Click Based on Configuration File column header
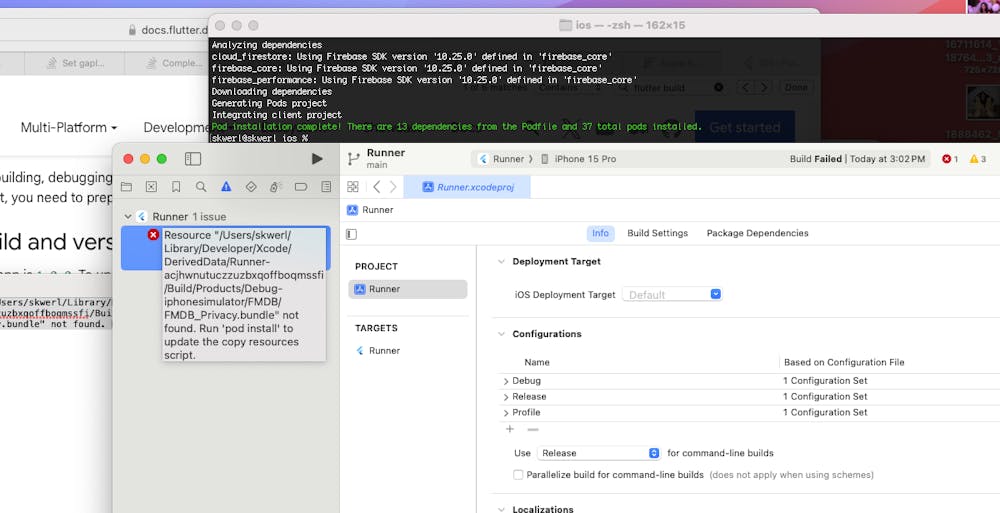1000x513 pixels. tap(844, 362)
